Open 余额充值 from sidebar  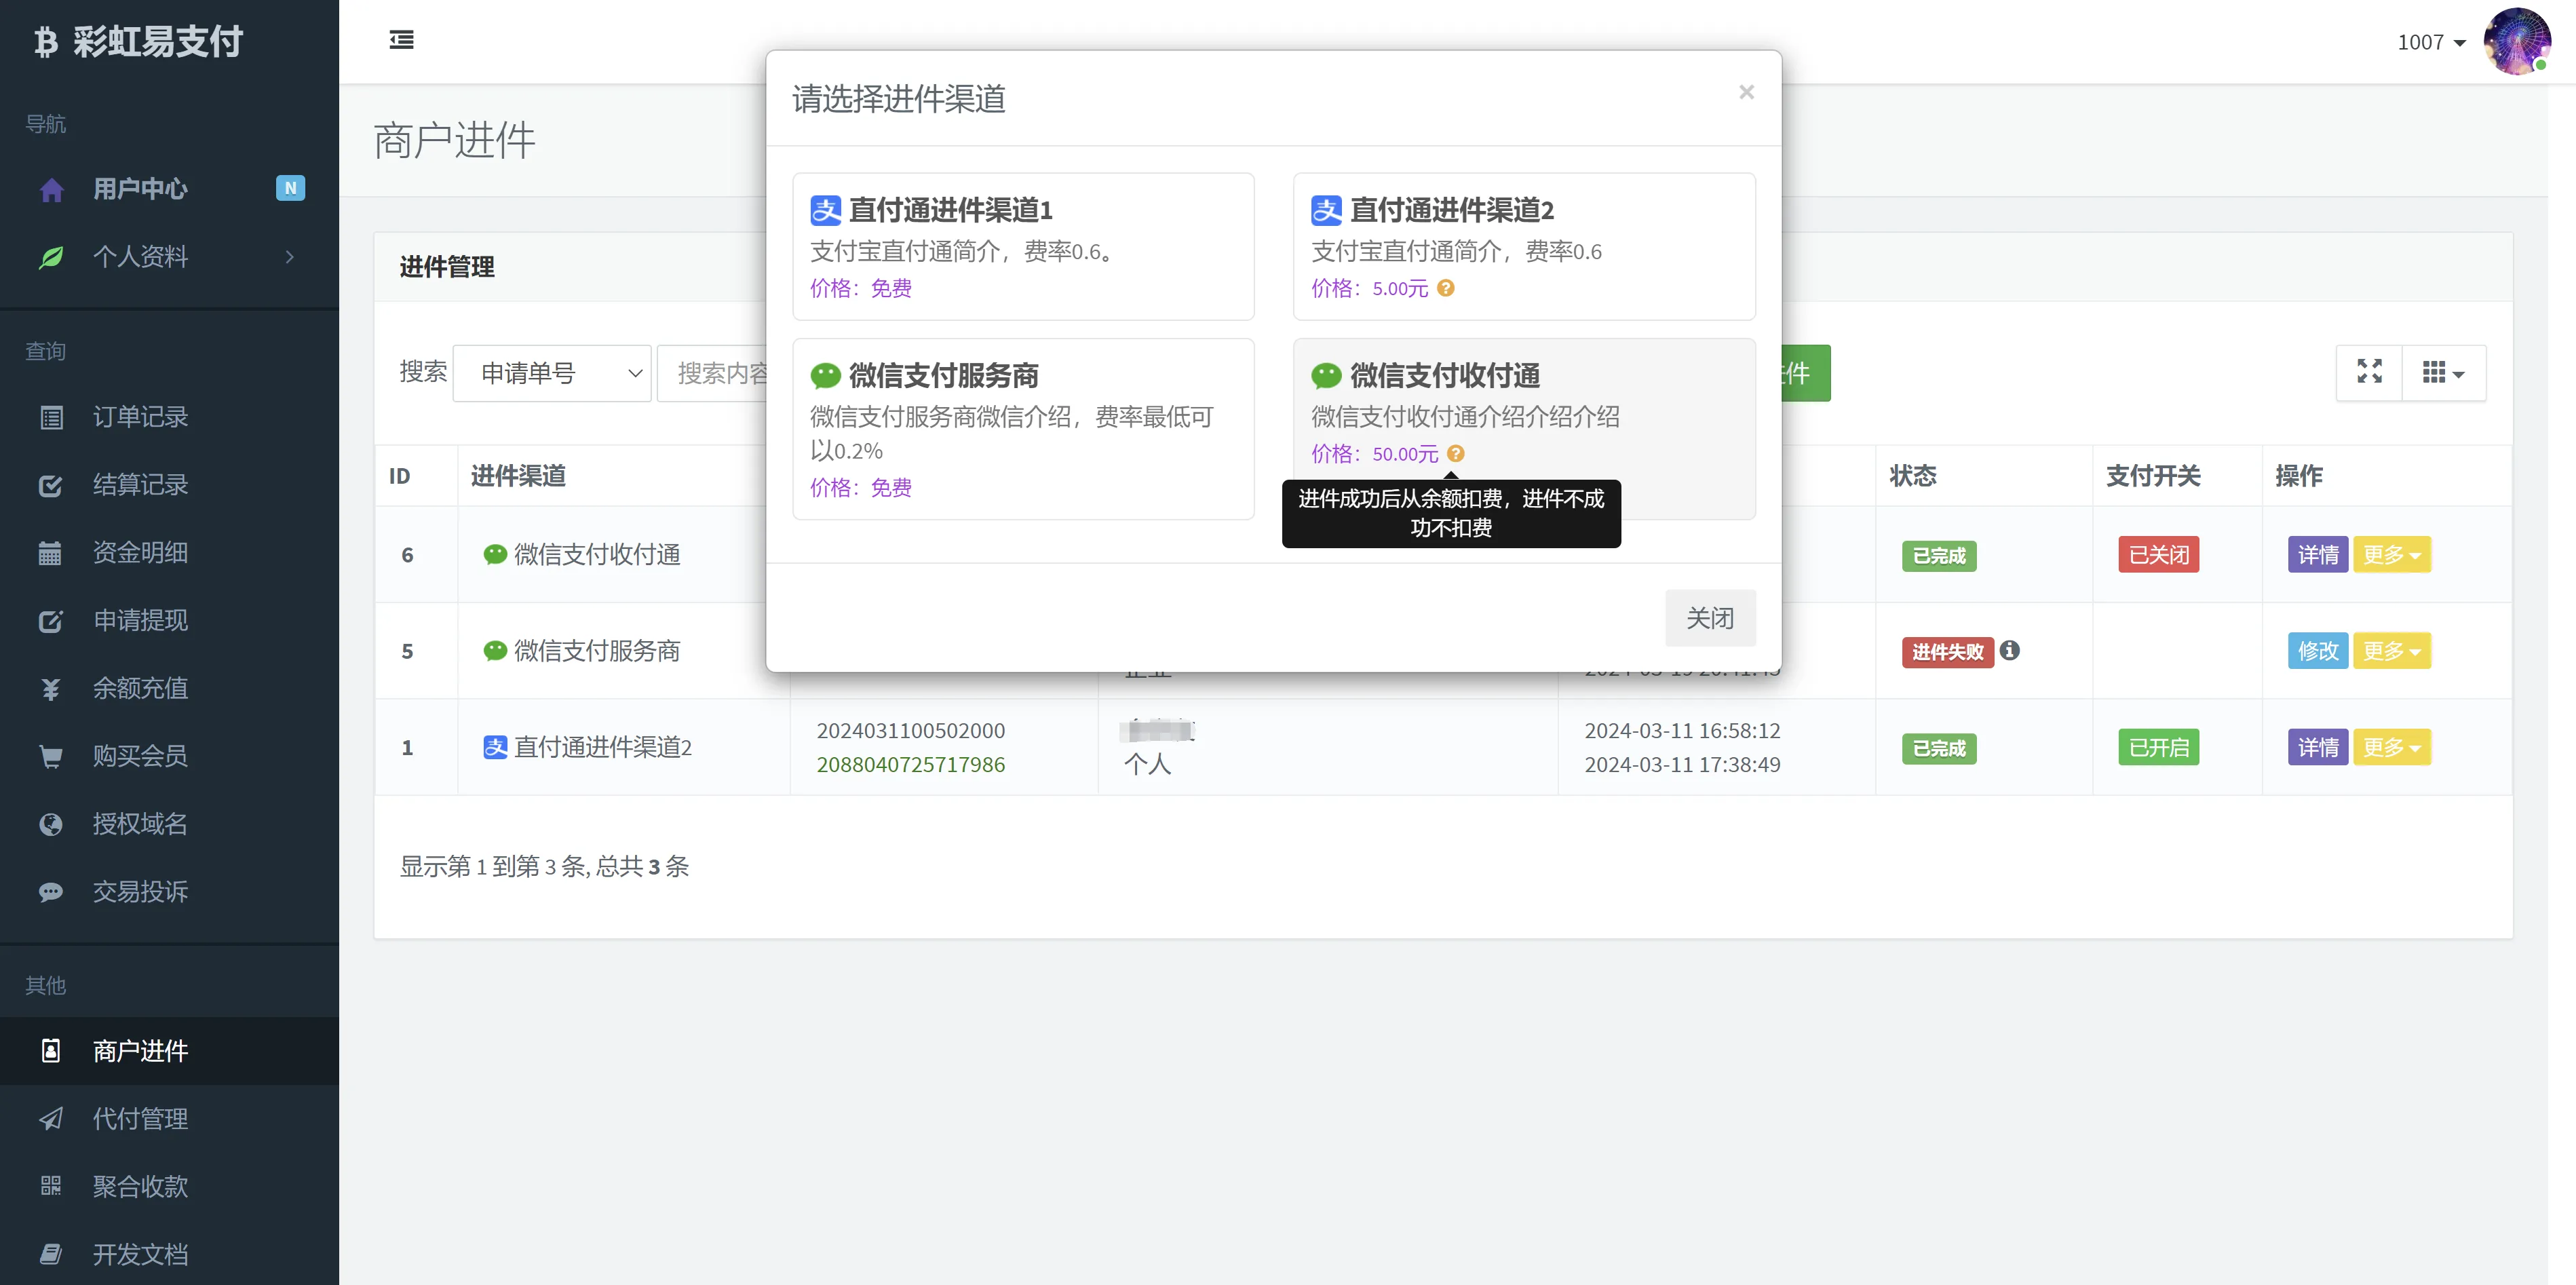140,688
